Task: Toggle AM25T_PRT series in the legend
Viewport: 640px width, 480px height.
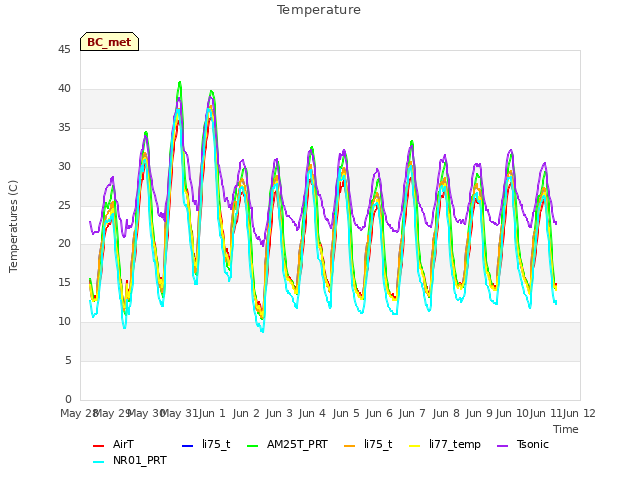Action: click(287, 444)
